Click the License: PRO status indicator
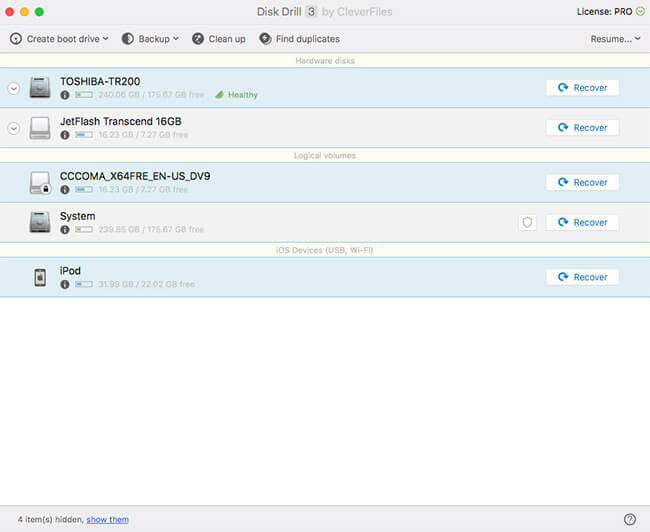The image size is (650, 532). (611, 12)
